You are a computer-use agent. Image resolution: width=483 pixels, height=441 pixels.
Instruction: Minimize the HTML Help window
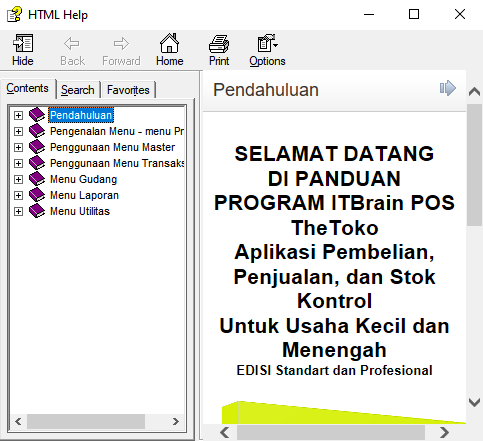click(x=369, y=14)
